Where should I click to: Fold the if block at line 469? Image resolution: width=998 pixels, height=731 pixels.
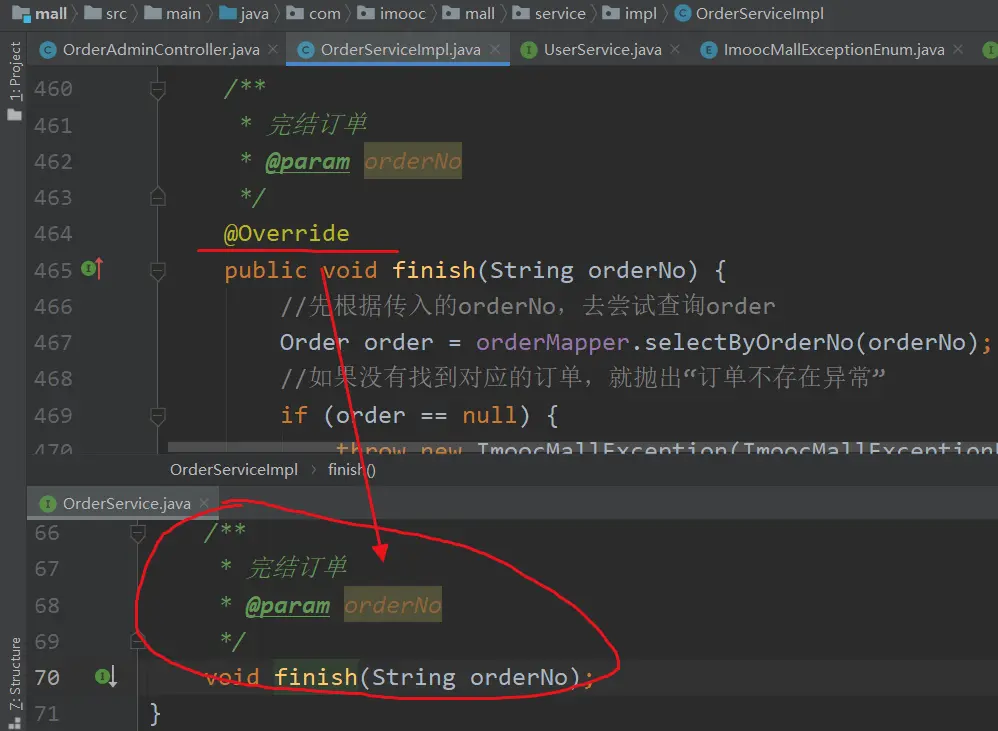157,415
